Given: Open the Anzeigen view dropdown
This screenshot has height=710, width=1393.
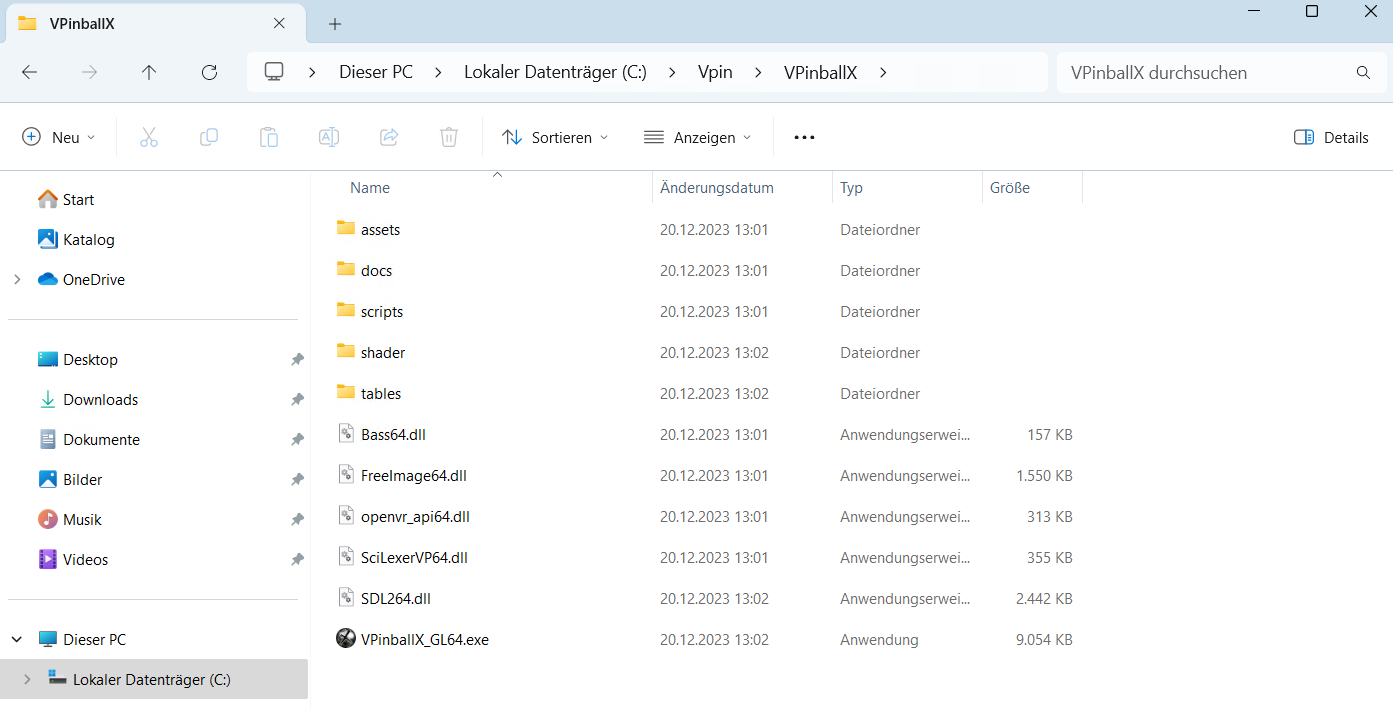Looking at the screenshot, I should (x=698, y=137).
